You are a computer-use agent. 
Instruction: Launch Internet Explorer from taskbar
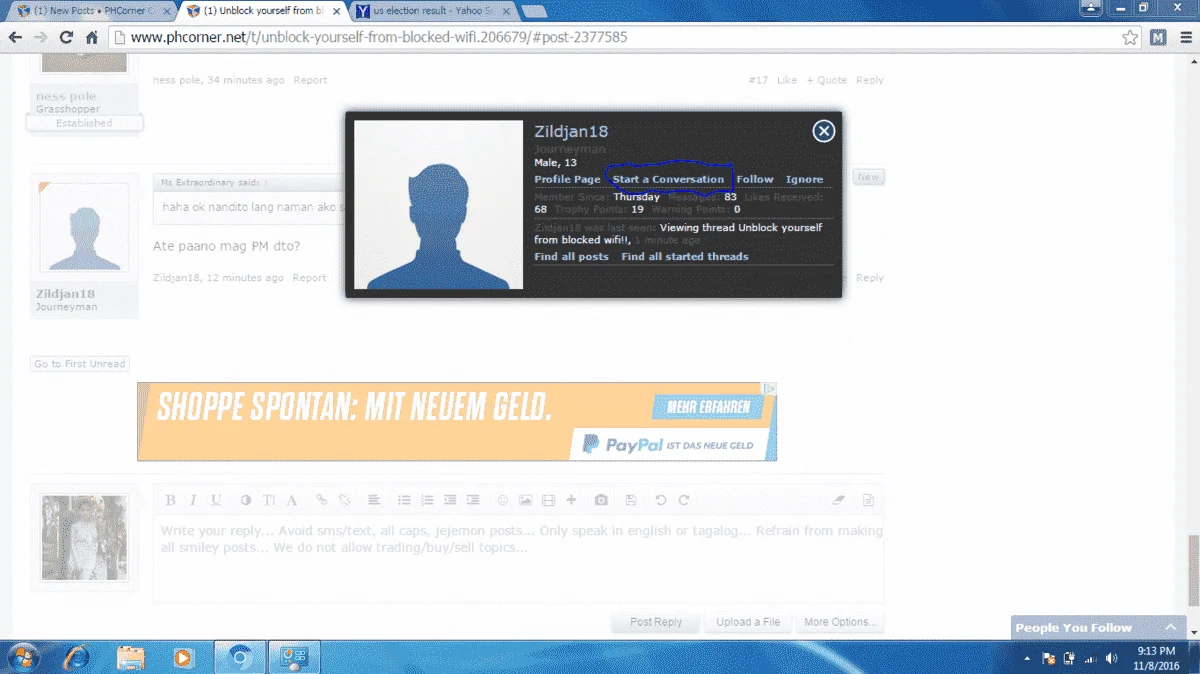tap(78, 657)
